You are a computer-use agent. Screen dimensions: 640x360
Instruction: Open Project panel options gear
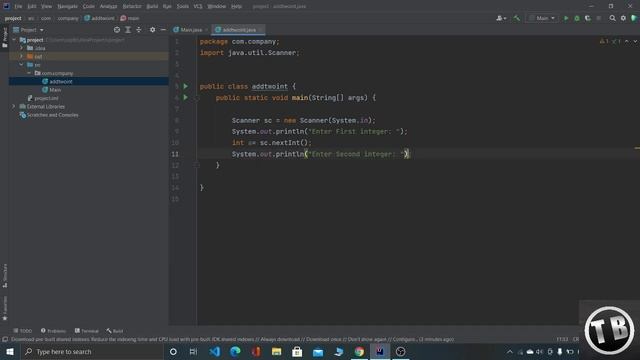click(x=152, y=30)
